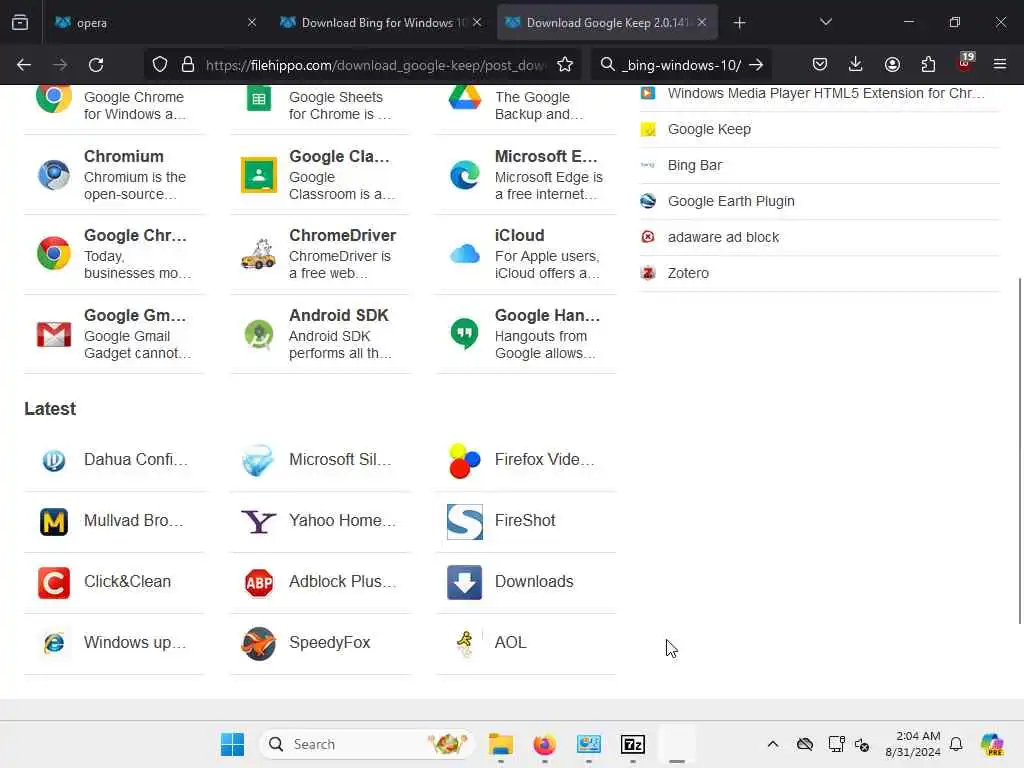1024x768 pixels.
Task: Open the notifications bell
Action: tap(956, 744)
